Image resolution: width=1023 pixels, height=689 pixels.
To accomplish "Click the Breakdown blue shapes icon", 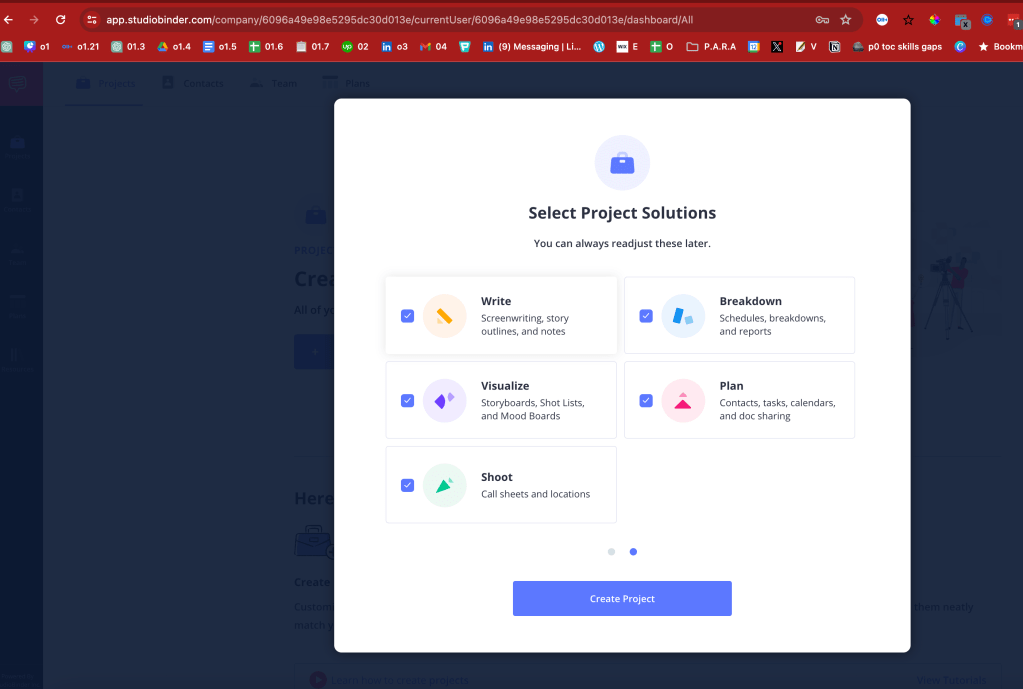I will point(683,316).
